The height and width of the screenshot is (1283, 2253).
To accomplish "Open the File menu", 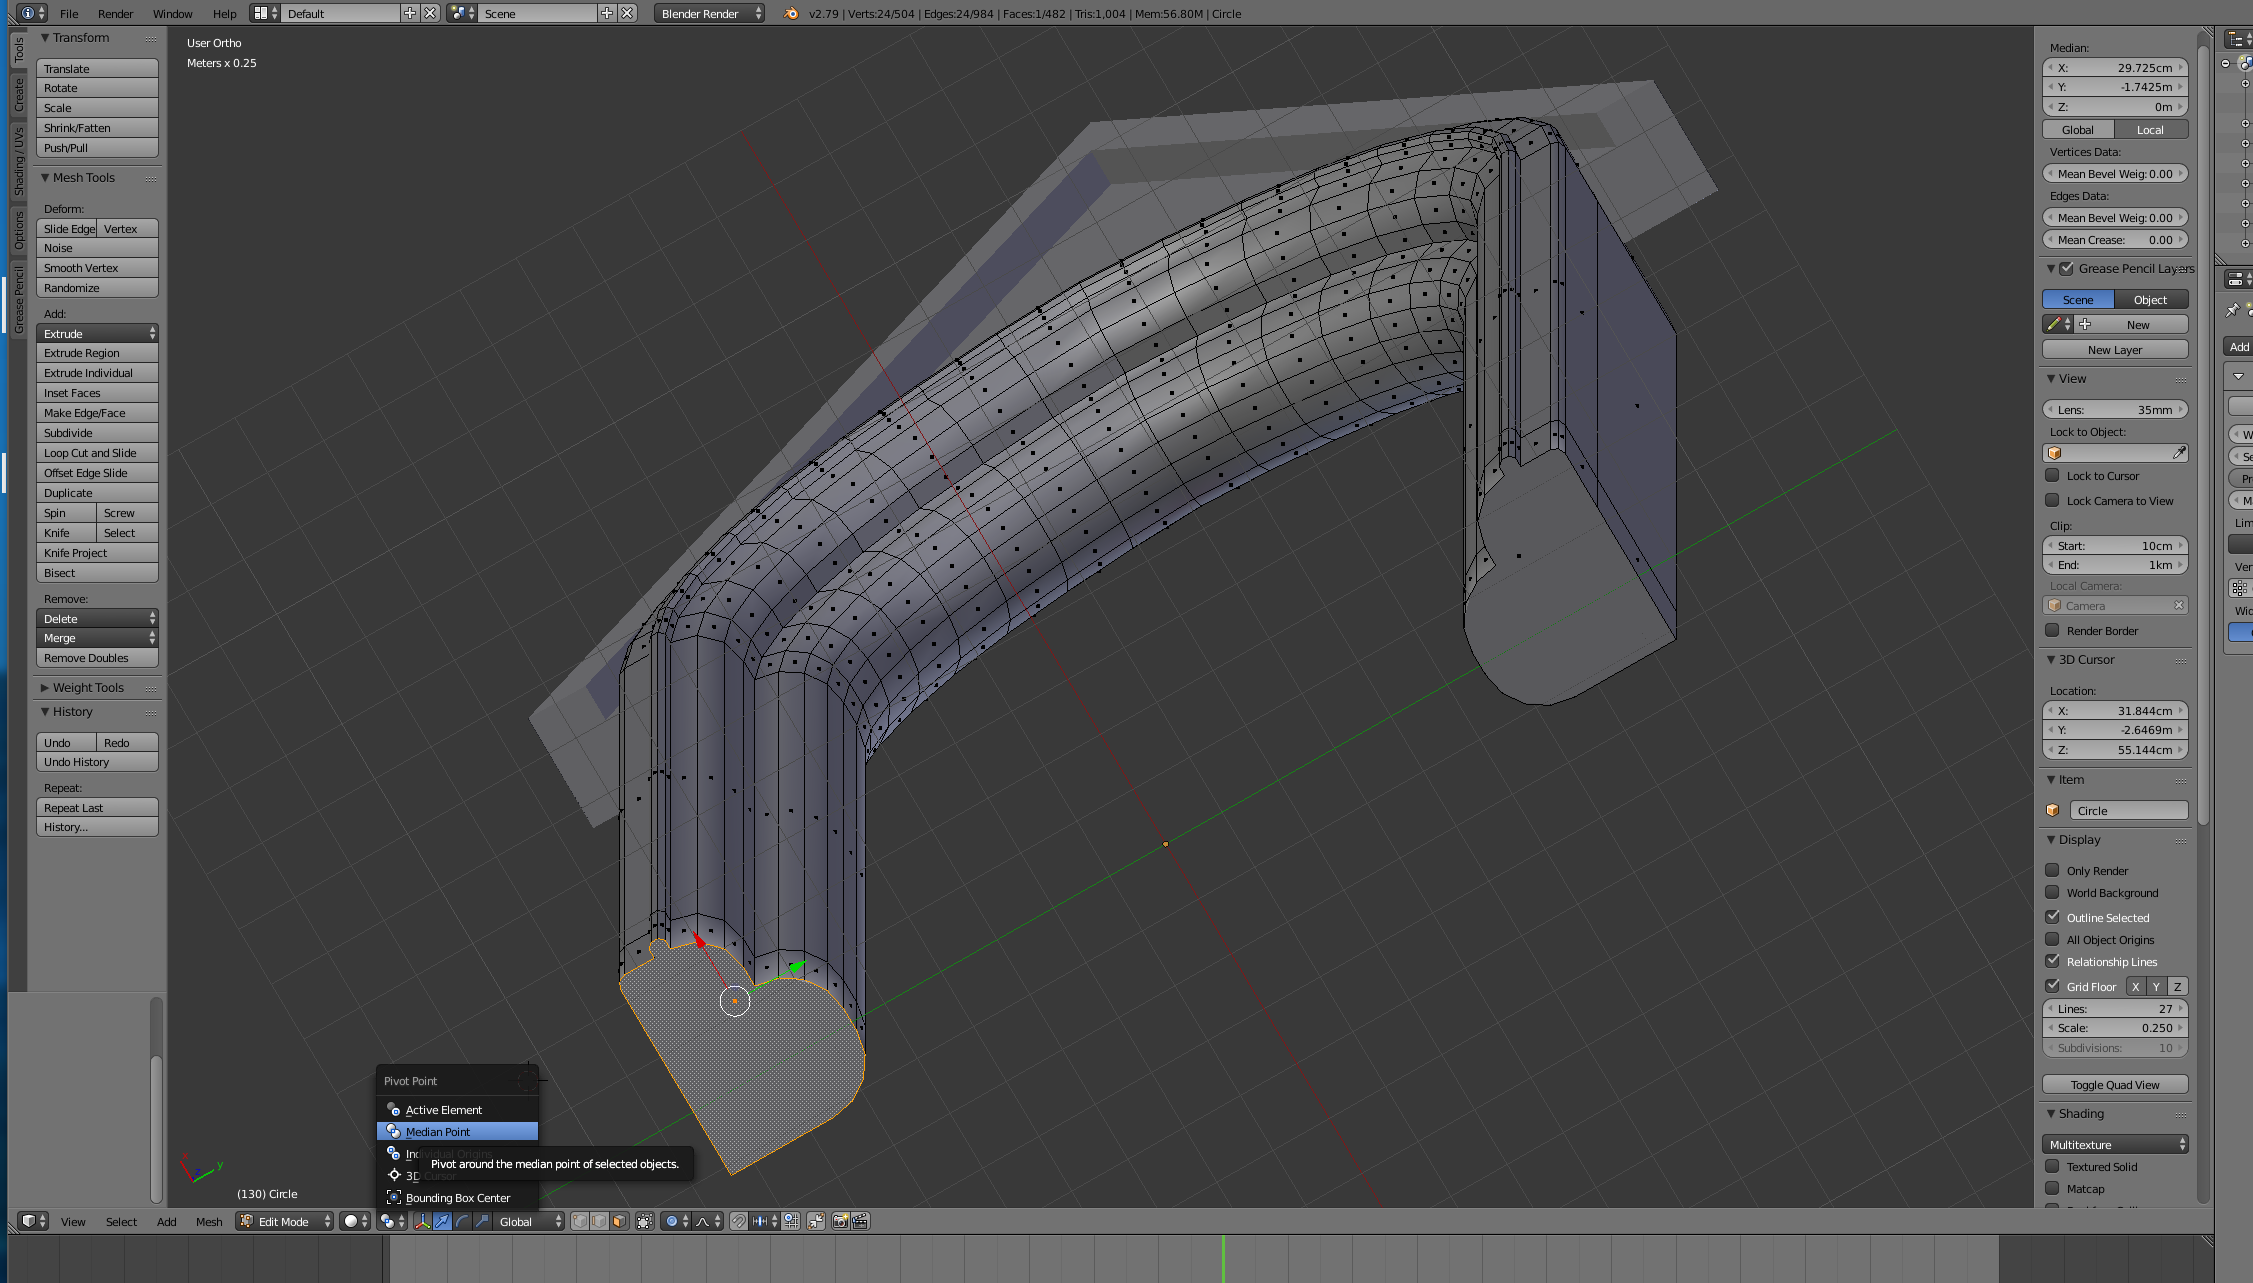I will (x=69, y=13).
